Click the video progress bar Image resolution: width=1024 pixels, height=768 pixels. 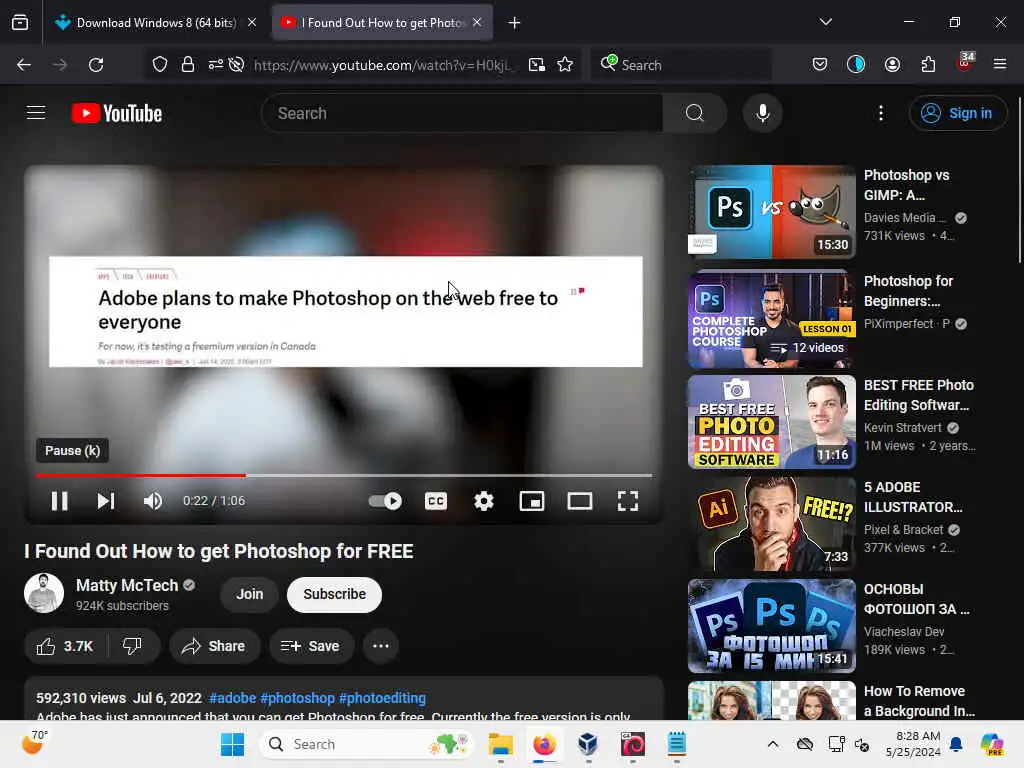tap(344, 475)
